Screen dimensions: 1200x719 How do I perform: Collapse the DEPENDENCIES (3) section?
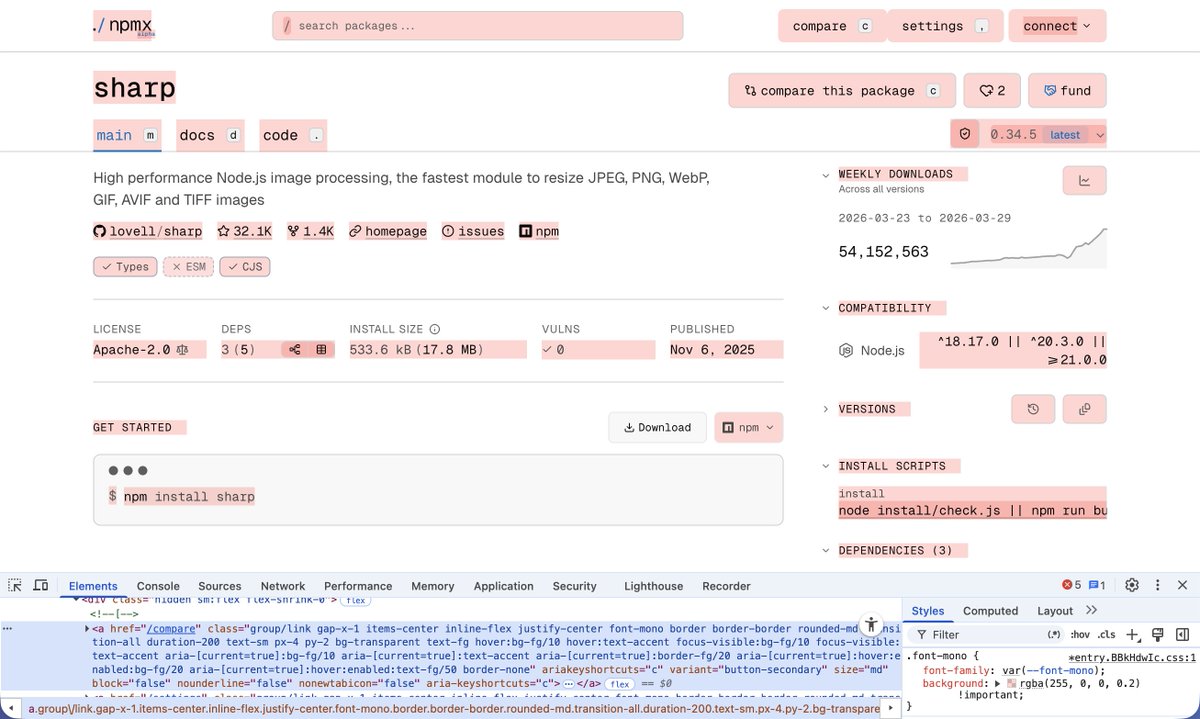(825, 550)
